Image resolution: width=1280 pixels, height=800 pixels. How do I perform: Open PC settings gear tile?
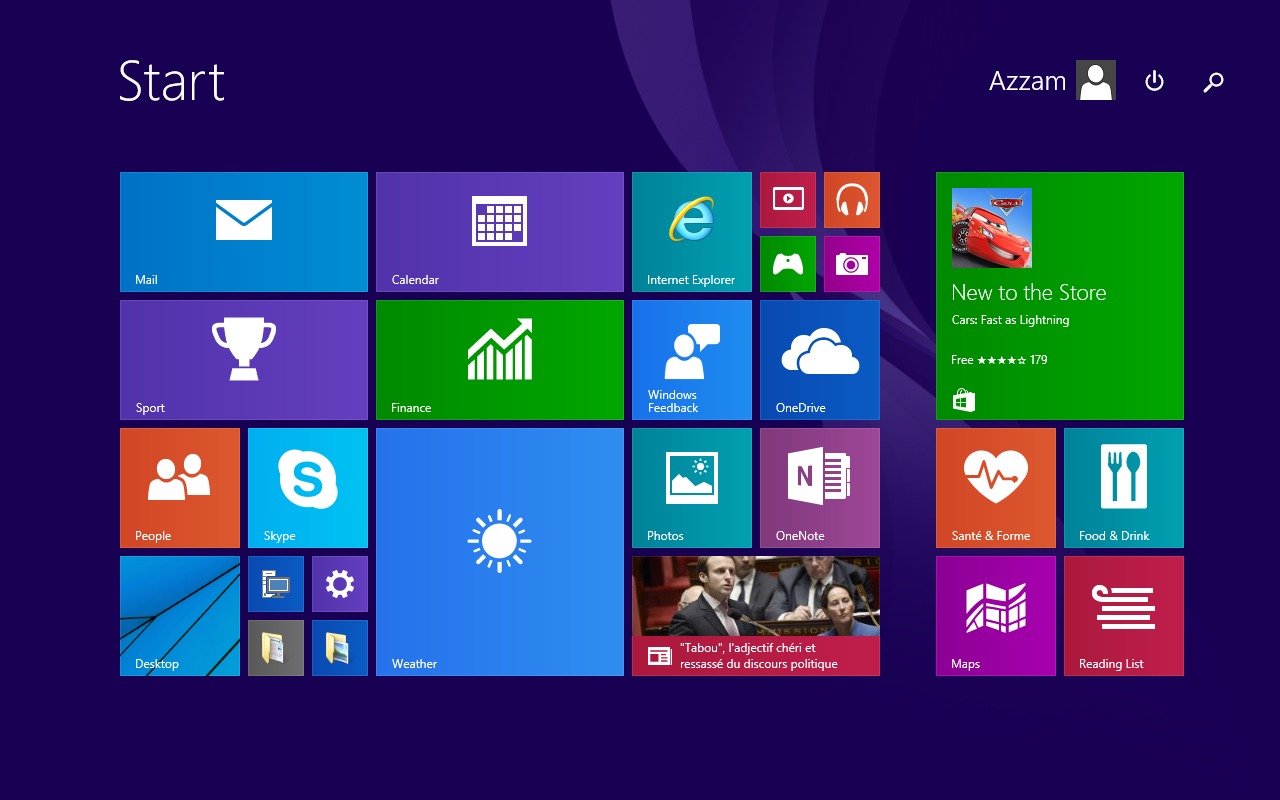pos(340,584)
